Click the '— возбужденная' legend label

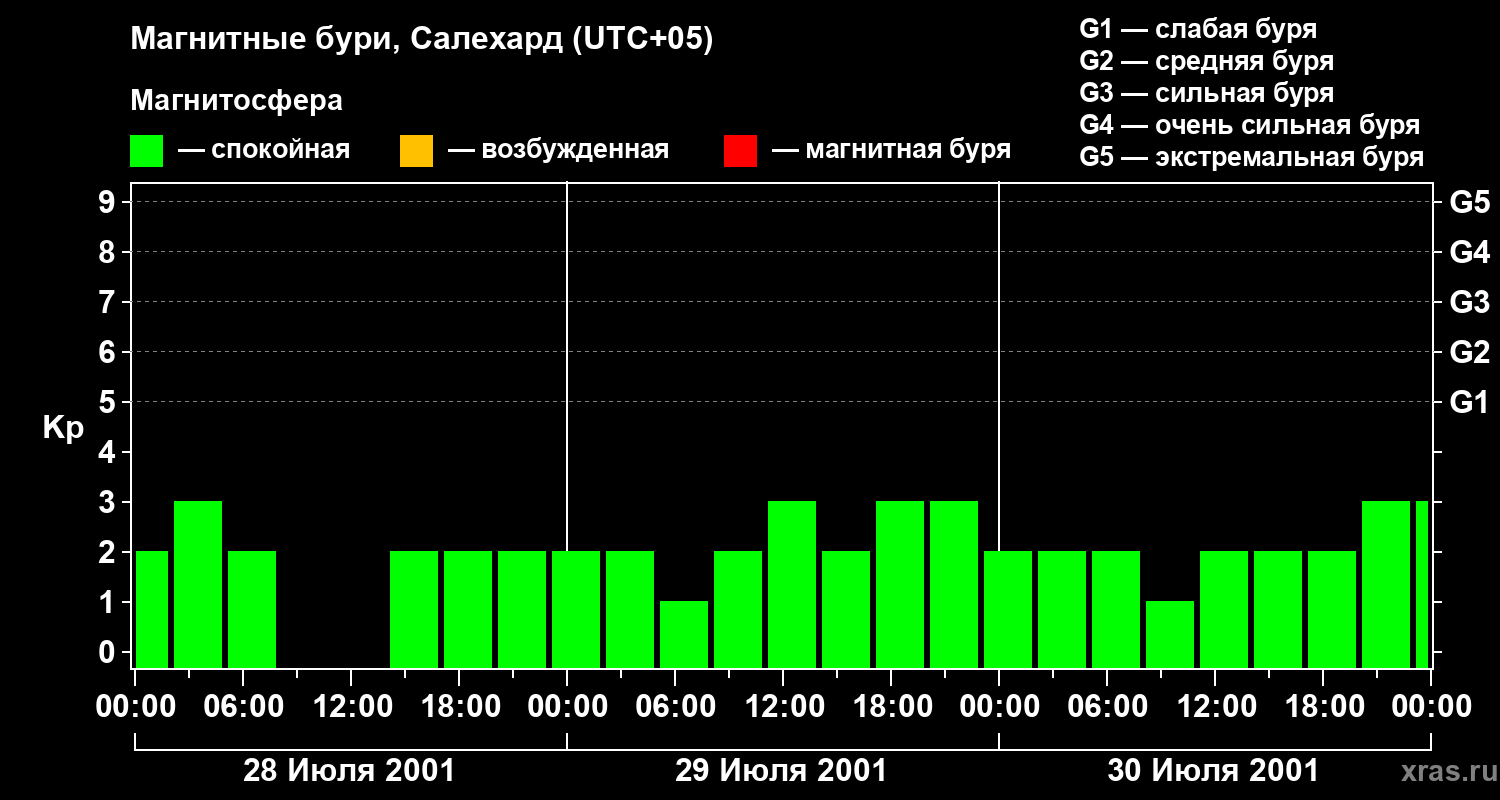pos(558,150)
